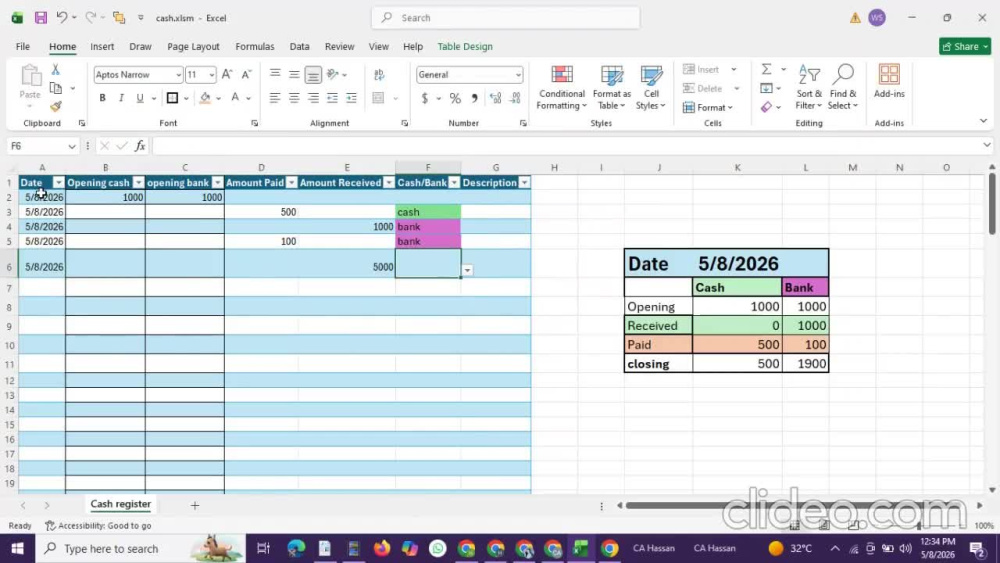Align text right
1000x563 pixels.
click(x=313, y=98)
